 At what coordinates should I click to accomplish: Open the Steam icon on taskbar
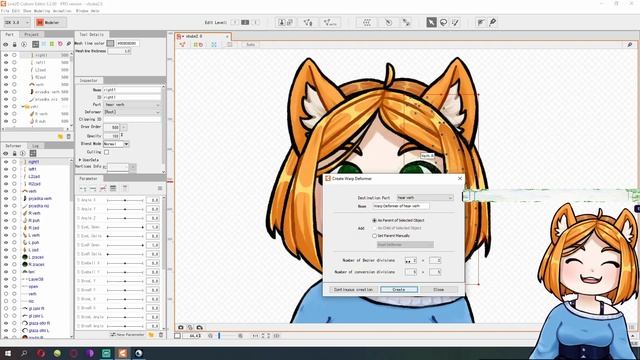click(x=139, y=353)
